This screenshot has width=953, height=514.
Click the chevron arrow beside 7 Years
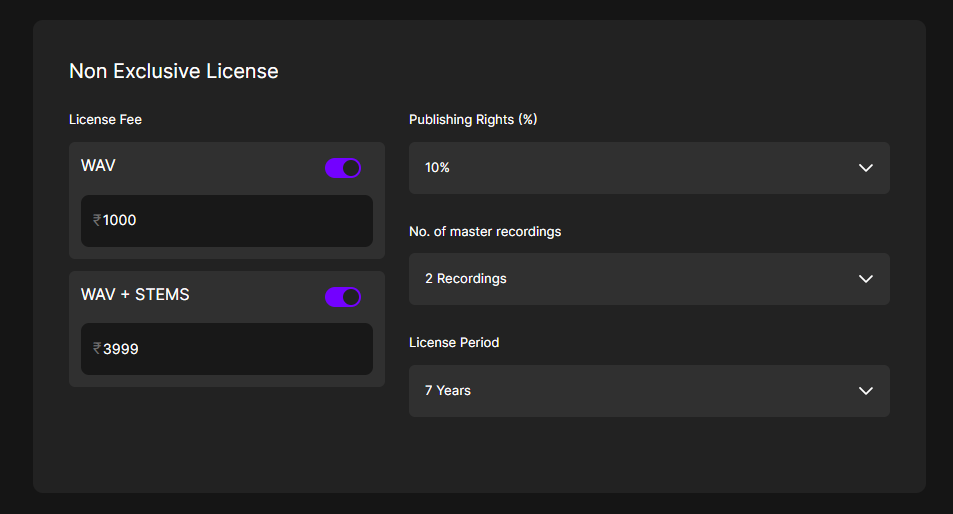(x=866, y=391)
